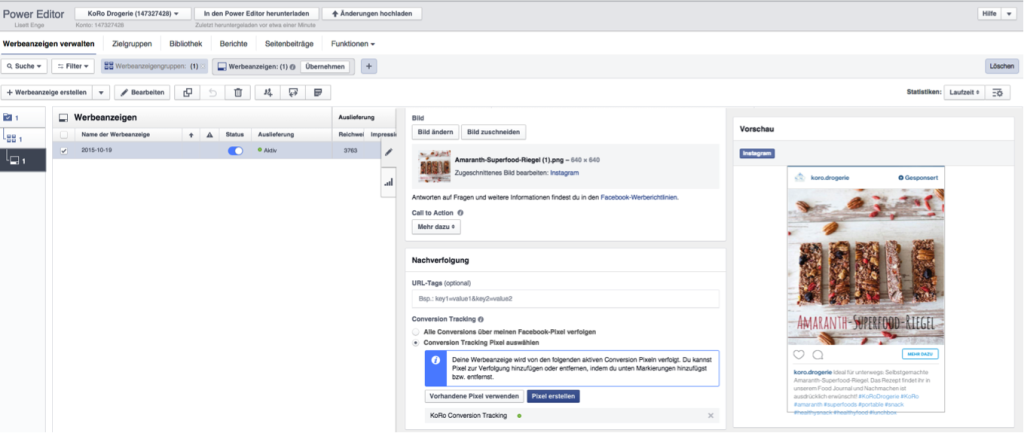
Task: Click the Hilfe button
Action: click(x=989, y=13)
